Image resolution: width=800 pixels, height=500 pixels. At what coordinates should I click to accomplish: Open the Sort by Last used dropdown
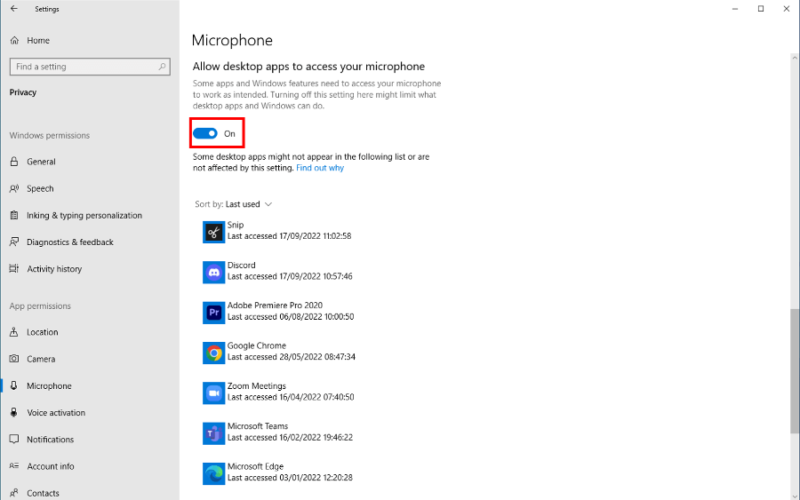(233, 204)
